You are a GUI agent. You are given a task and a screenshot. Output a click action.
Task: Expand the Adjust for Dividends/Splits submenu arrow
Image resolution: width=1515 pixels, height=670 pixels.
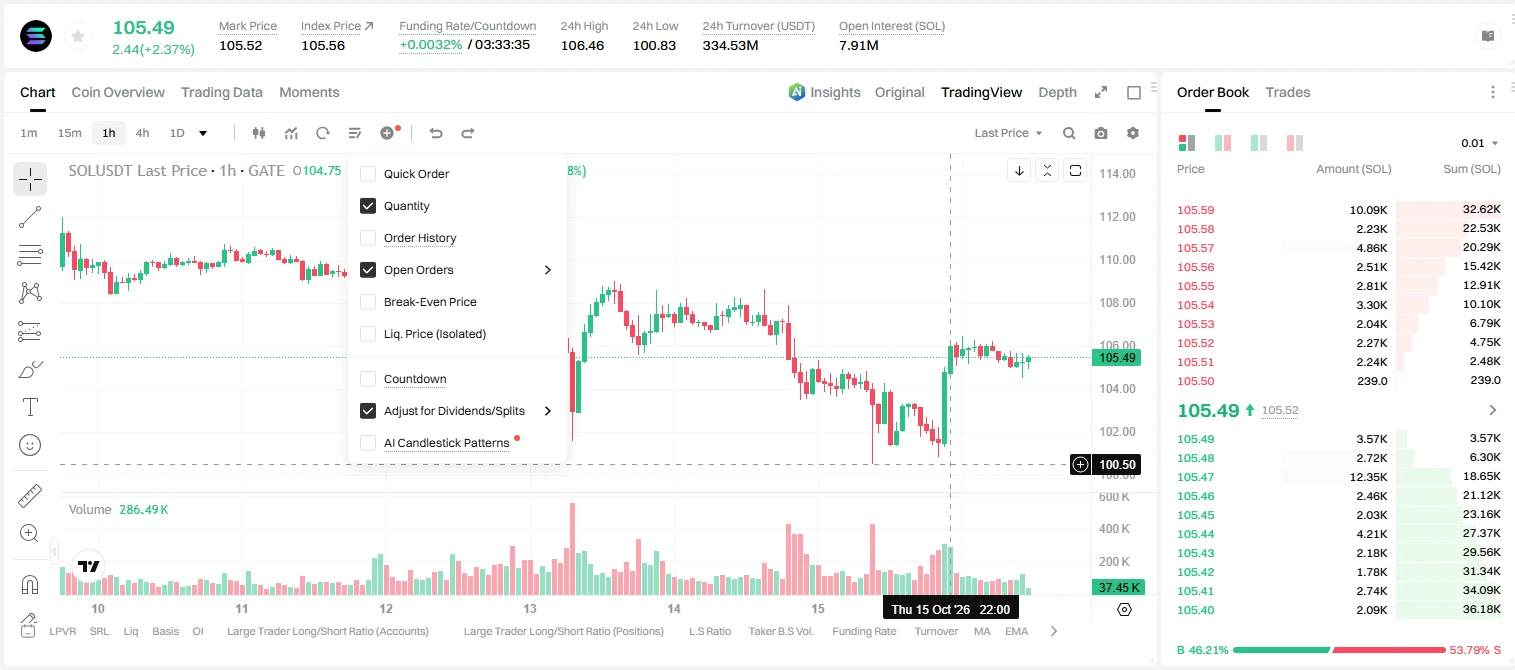pos(548,411)
